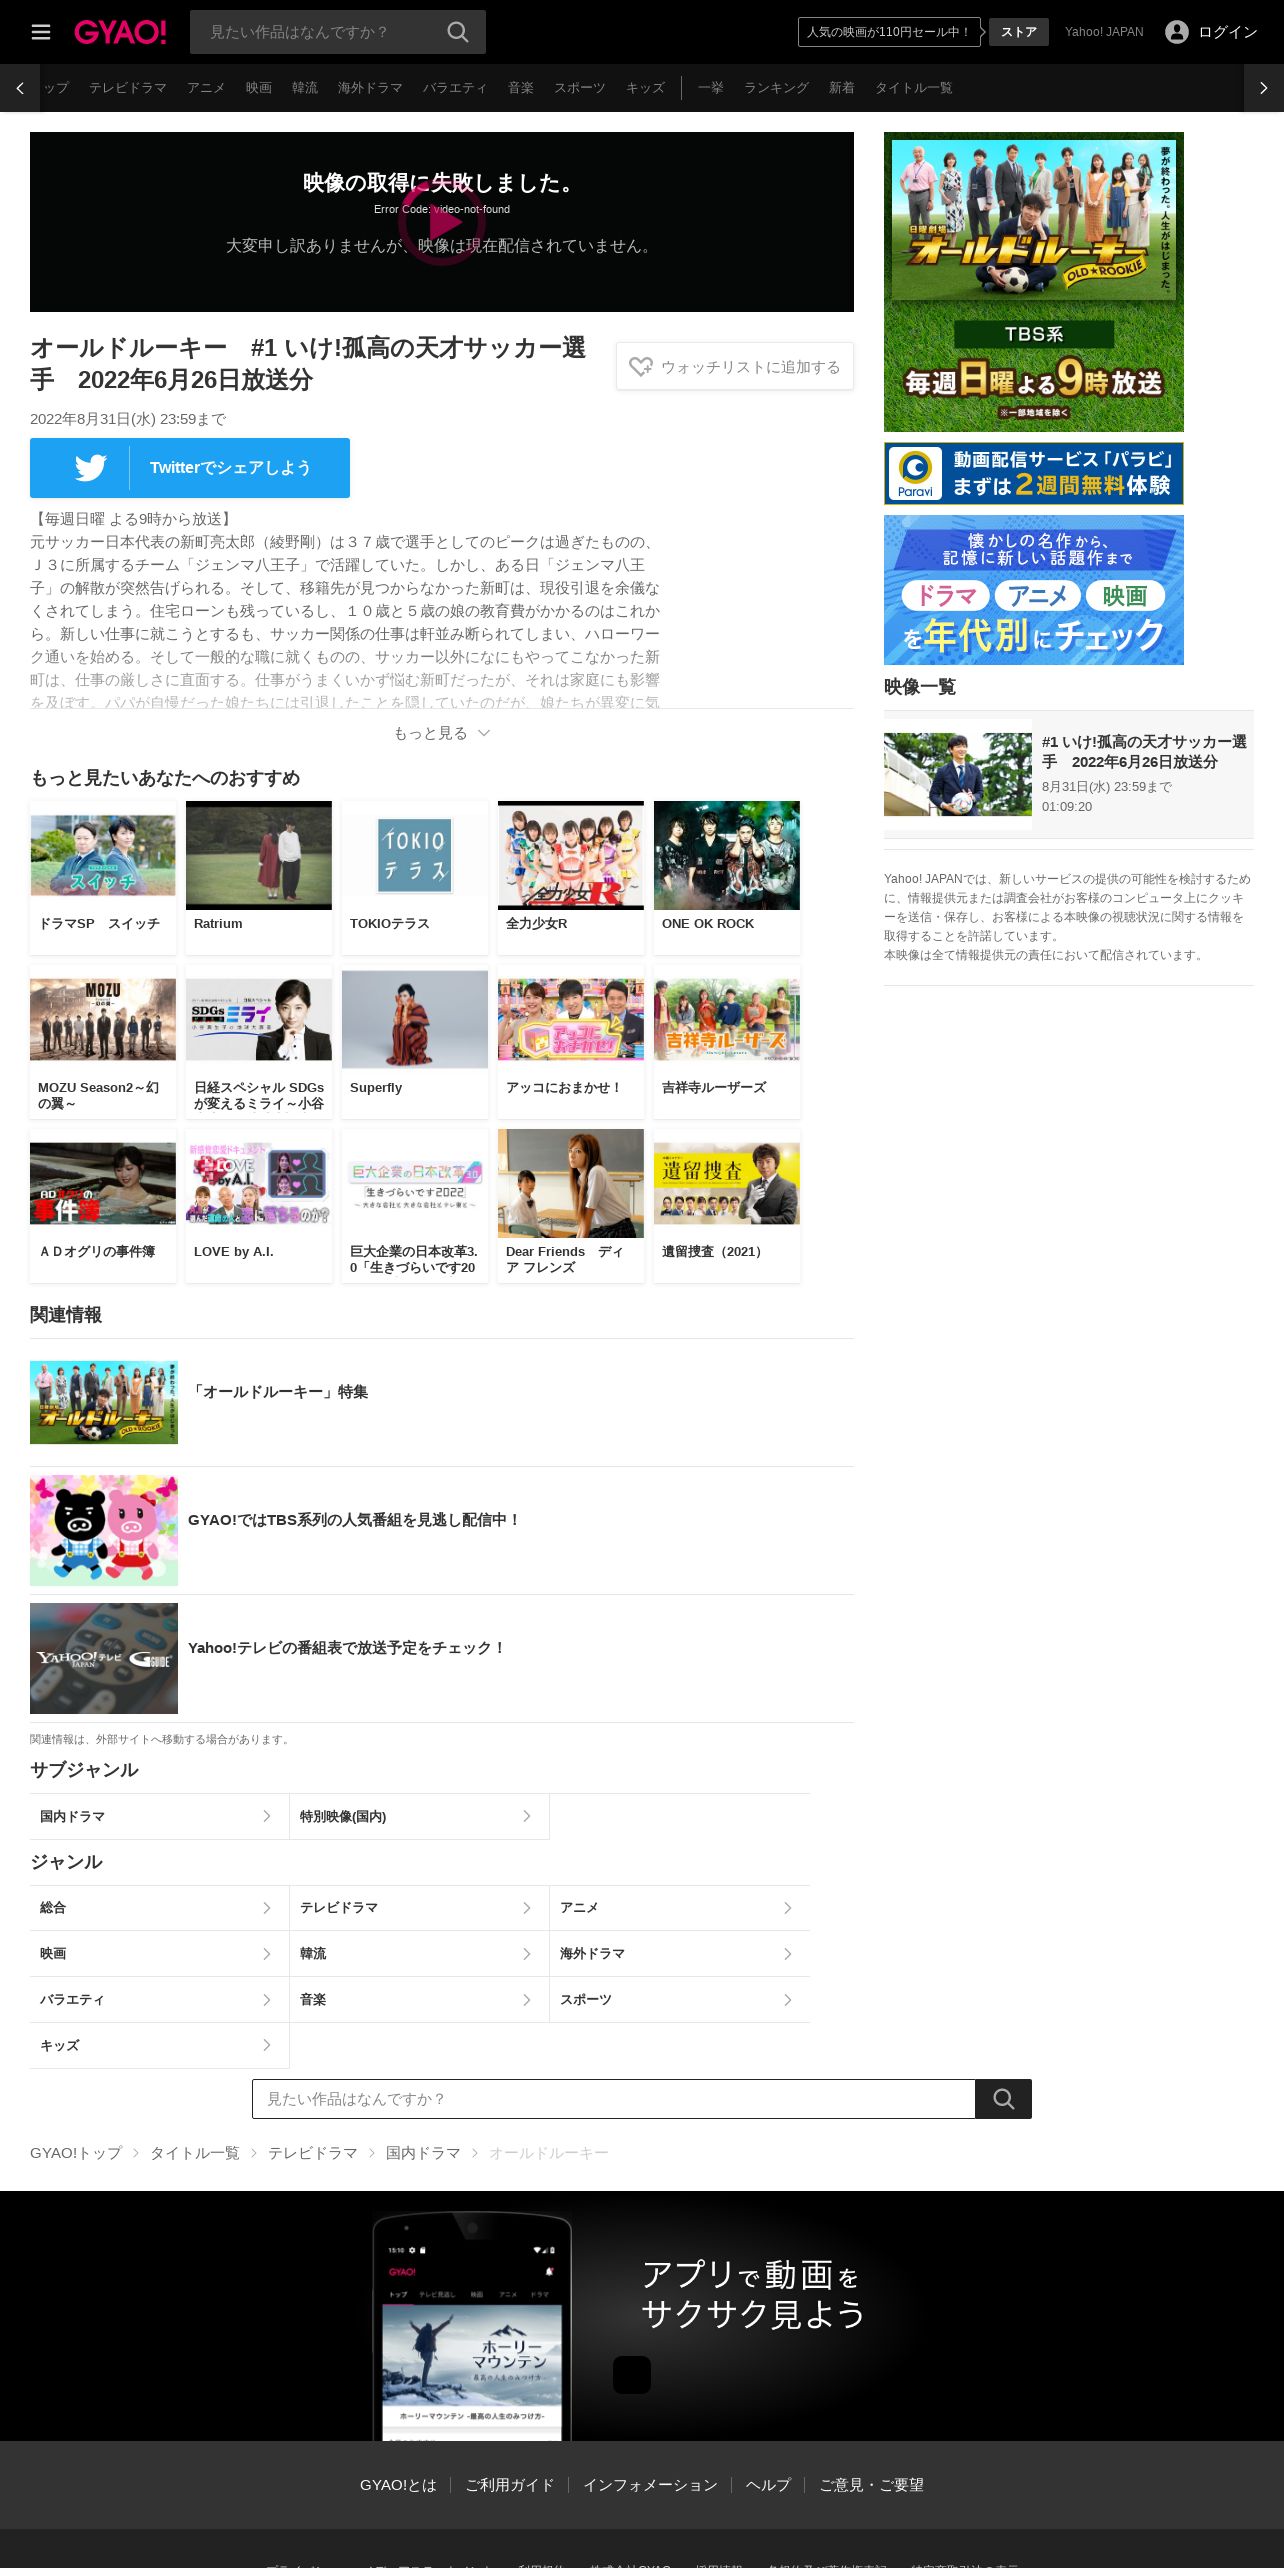Select タイトル一覧 in top navigation
1284x2568 pixels.
click(x=914, y=88)
